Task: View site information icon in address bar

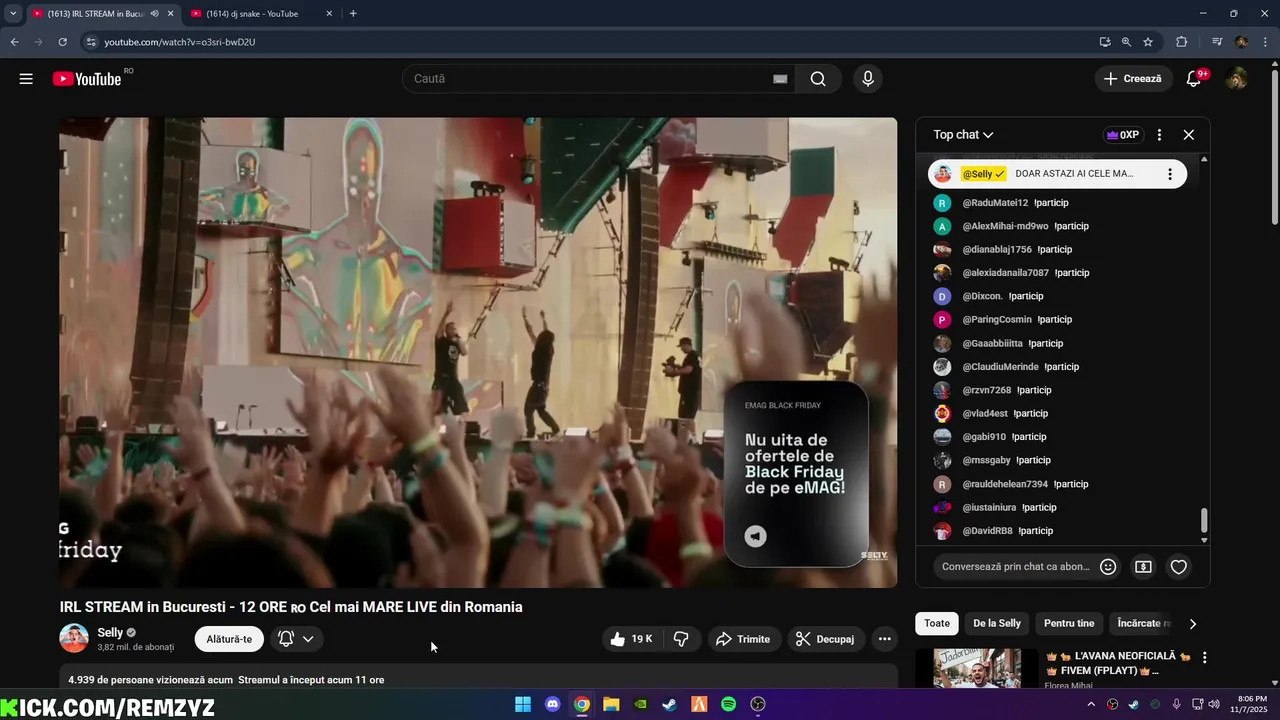Action: (x=91, y=42)
